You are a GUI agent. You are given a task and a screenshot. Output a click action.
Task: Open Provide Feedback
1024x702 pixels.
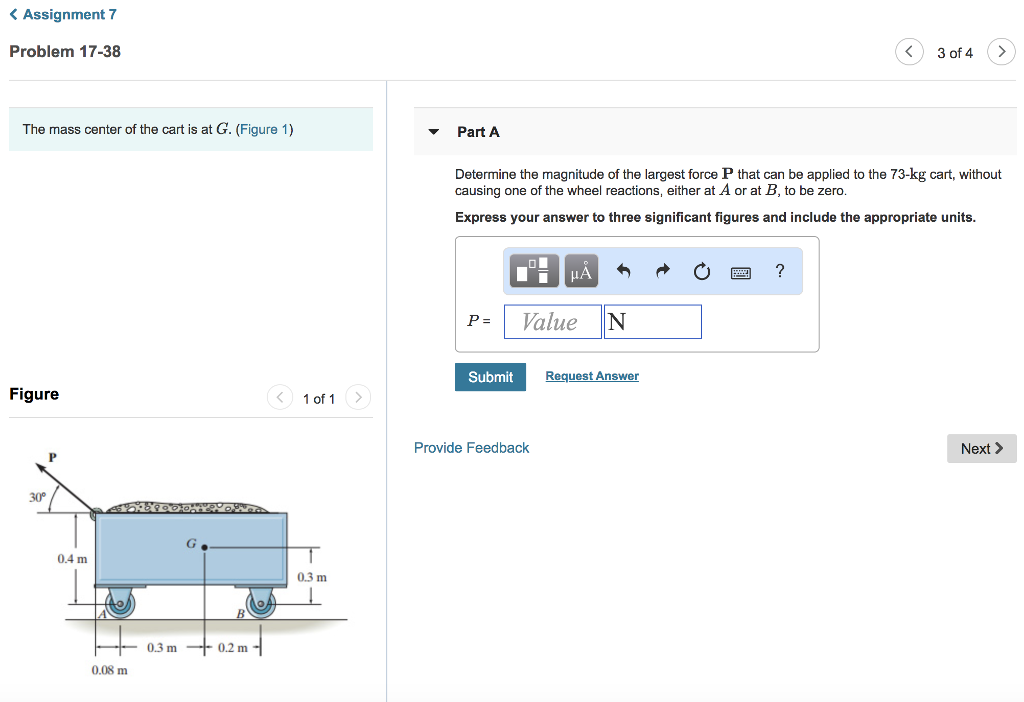471,447
